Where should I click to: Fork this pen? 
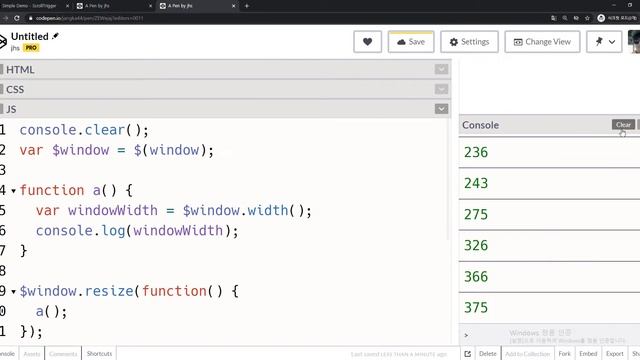564,353
